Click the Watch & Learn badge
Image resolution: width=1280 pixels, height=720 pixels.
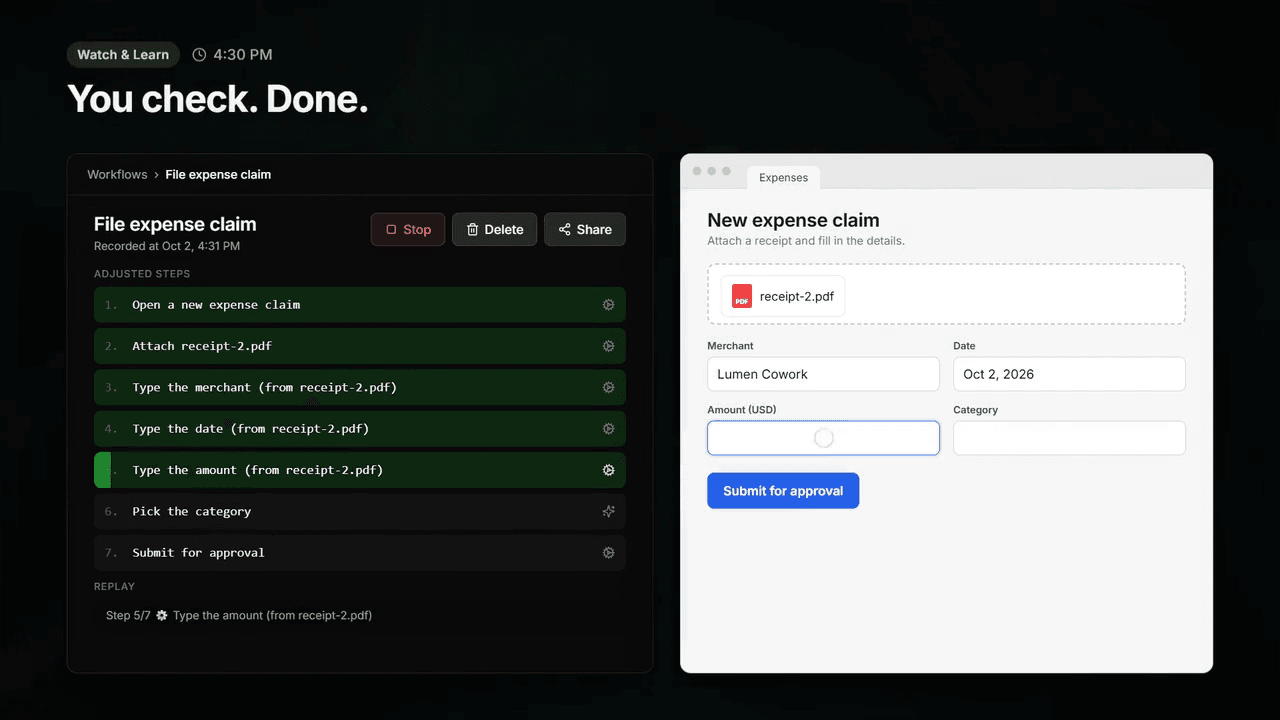coord(123,55)
